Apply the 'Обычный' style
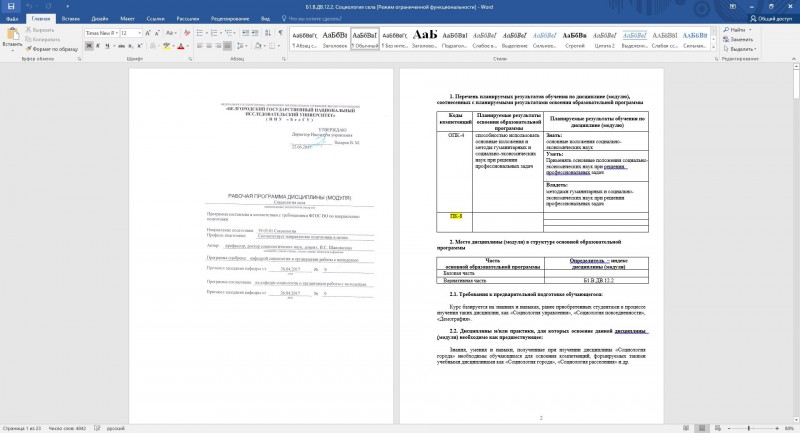The image size is (800, 433). point(365,39)
